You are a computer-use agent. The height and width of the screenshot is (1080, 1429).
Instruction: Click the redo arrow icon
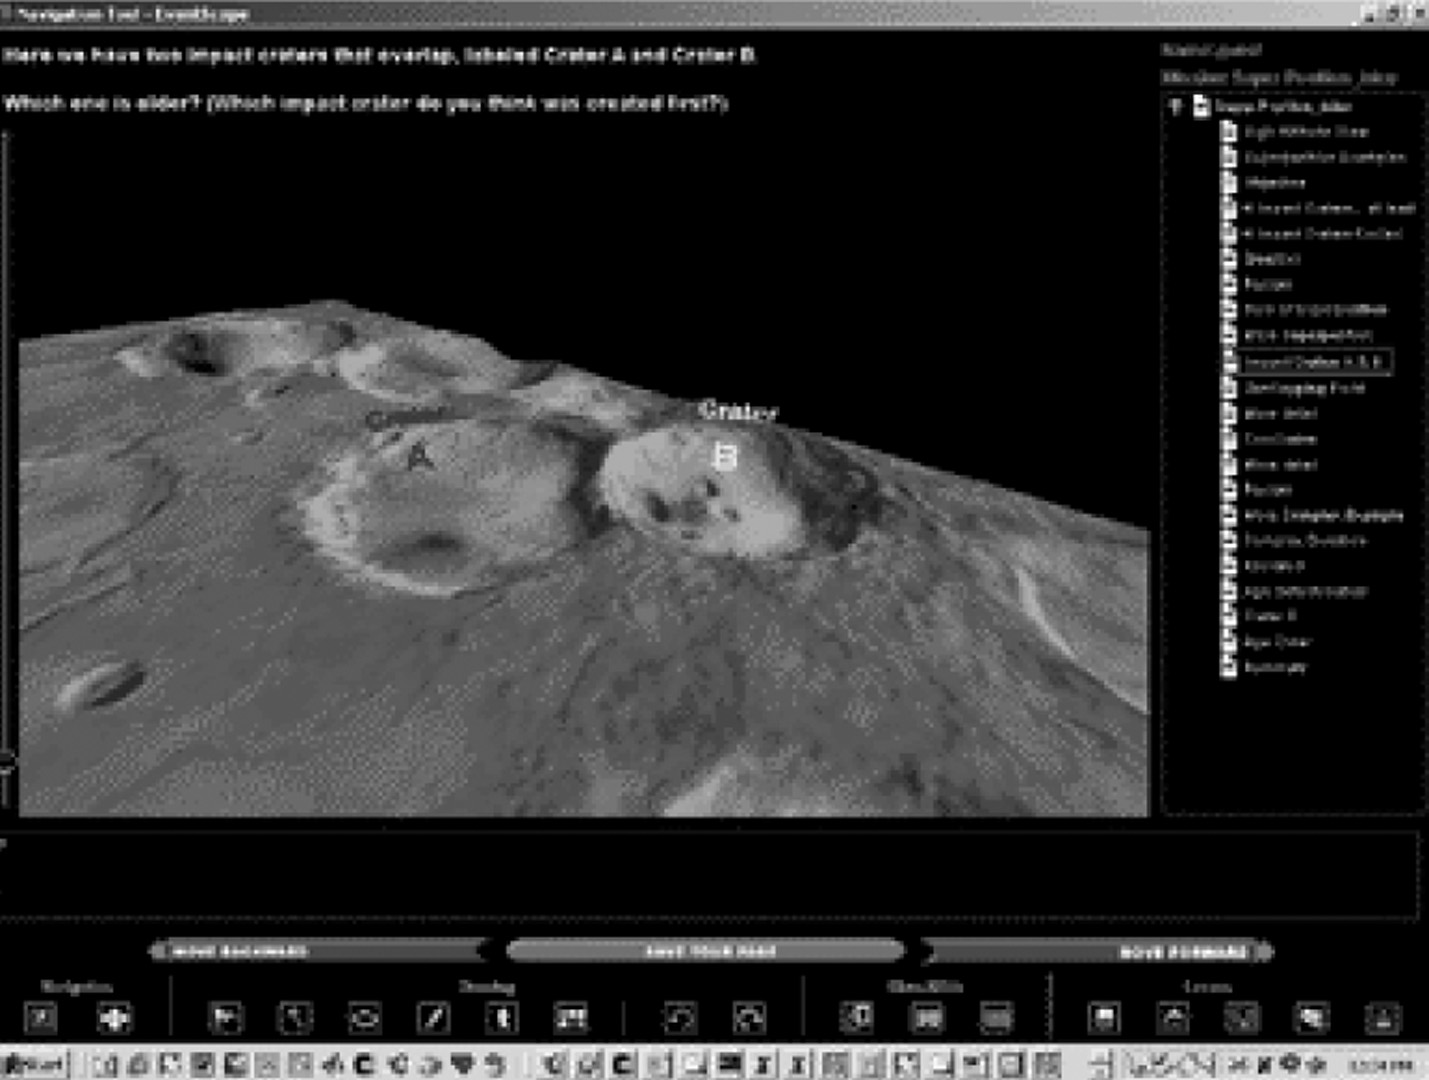tap(749, 1018)
